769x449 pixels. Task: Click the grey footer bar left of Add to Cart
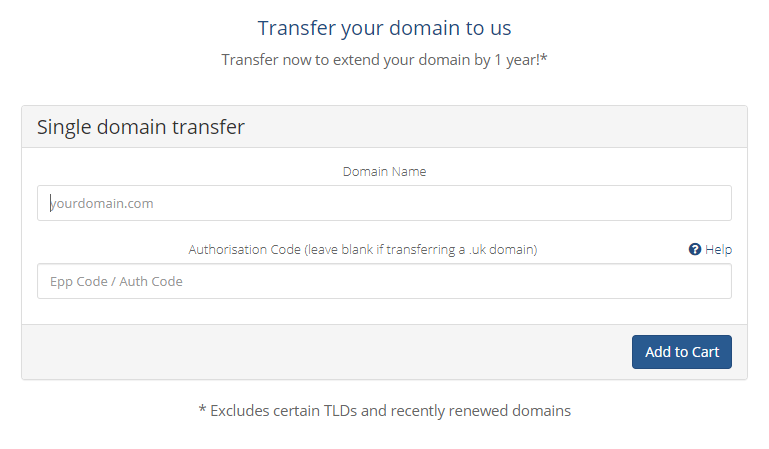pyautogui.click(x=326, y=352)
